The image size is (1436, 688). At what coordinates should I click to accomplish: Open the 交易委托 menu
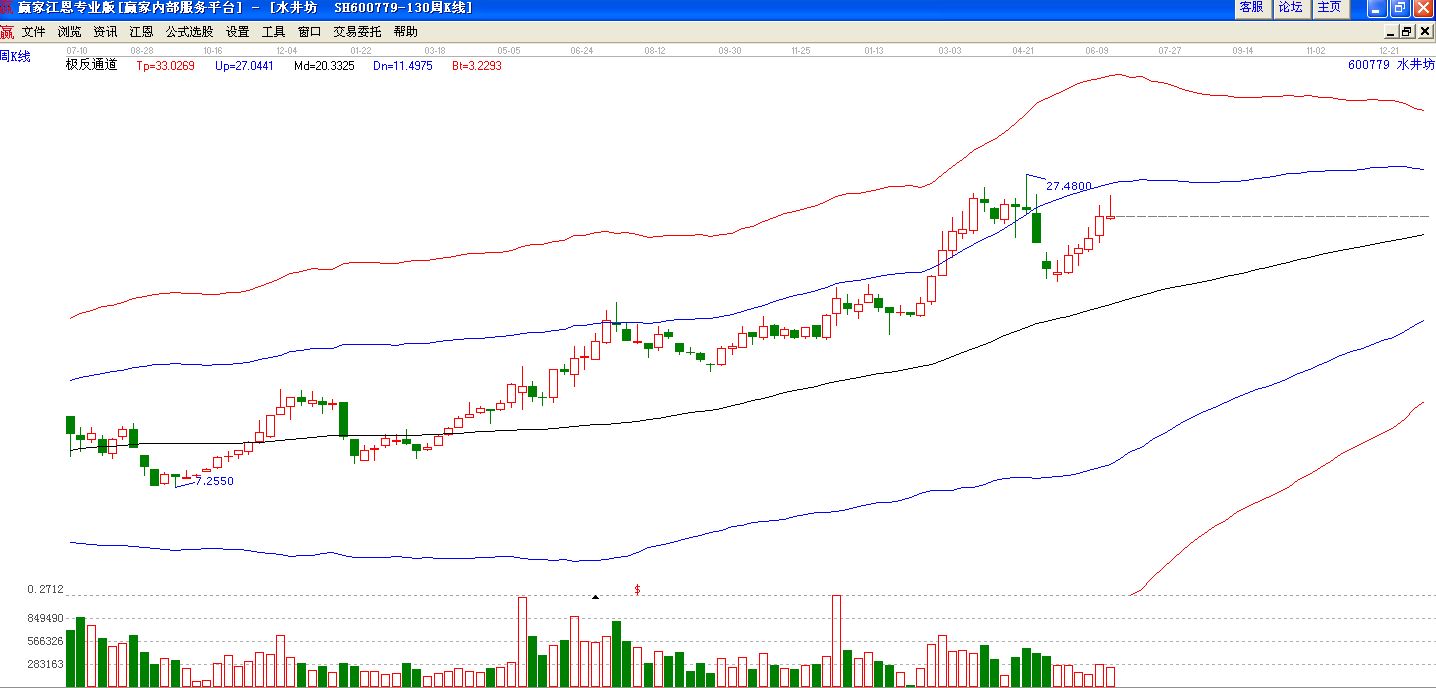357,32
